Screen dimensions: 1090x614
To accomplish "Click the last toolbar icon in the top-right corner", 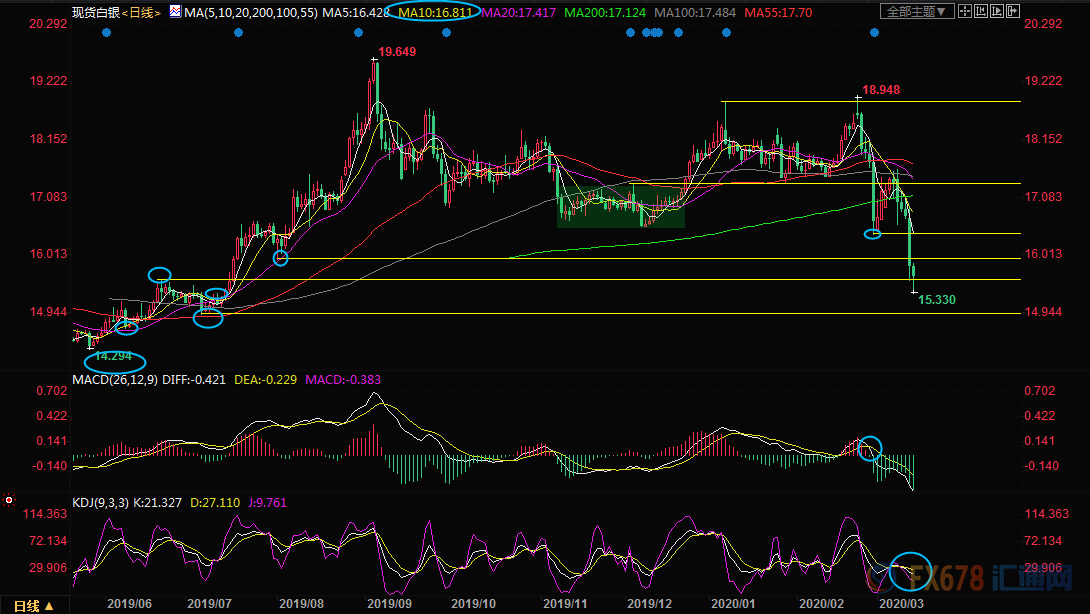I will pos(1010,12).
